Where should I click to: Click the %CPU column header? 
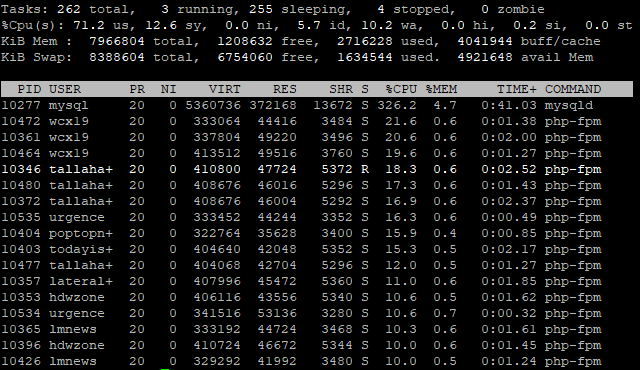click(401, 89)
